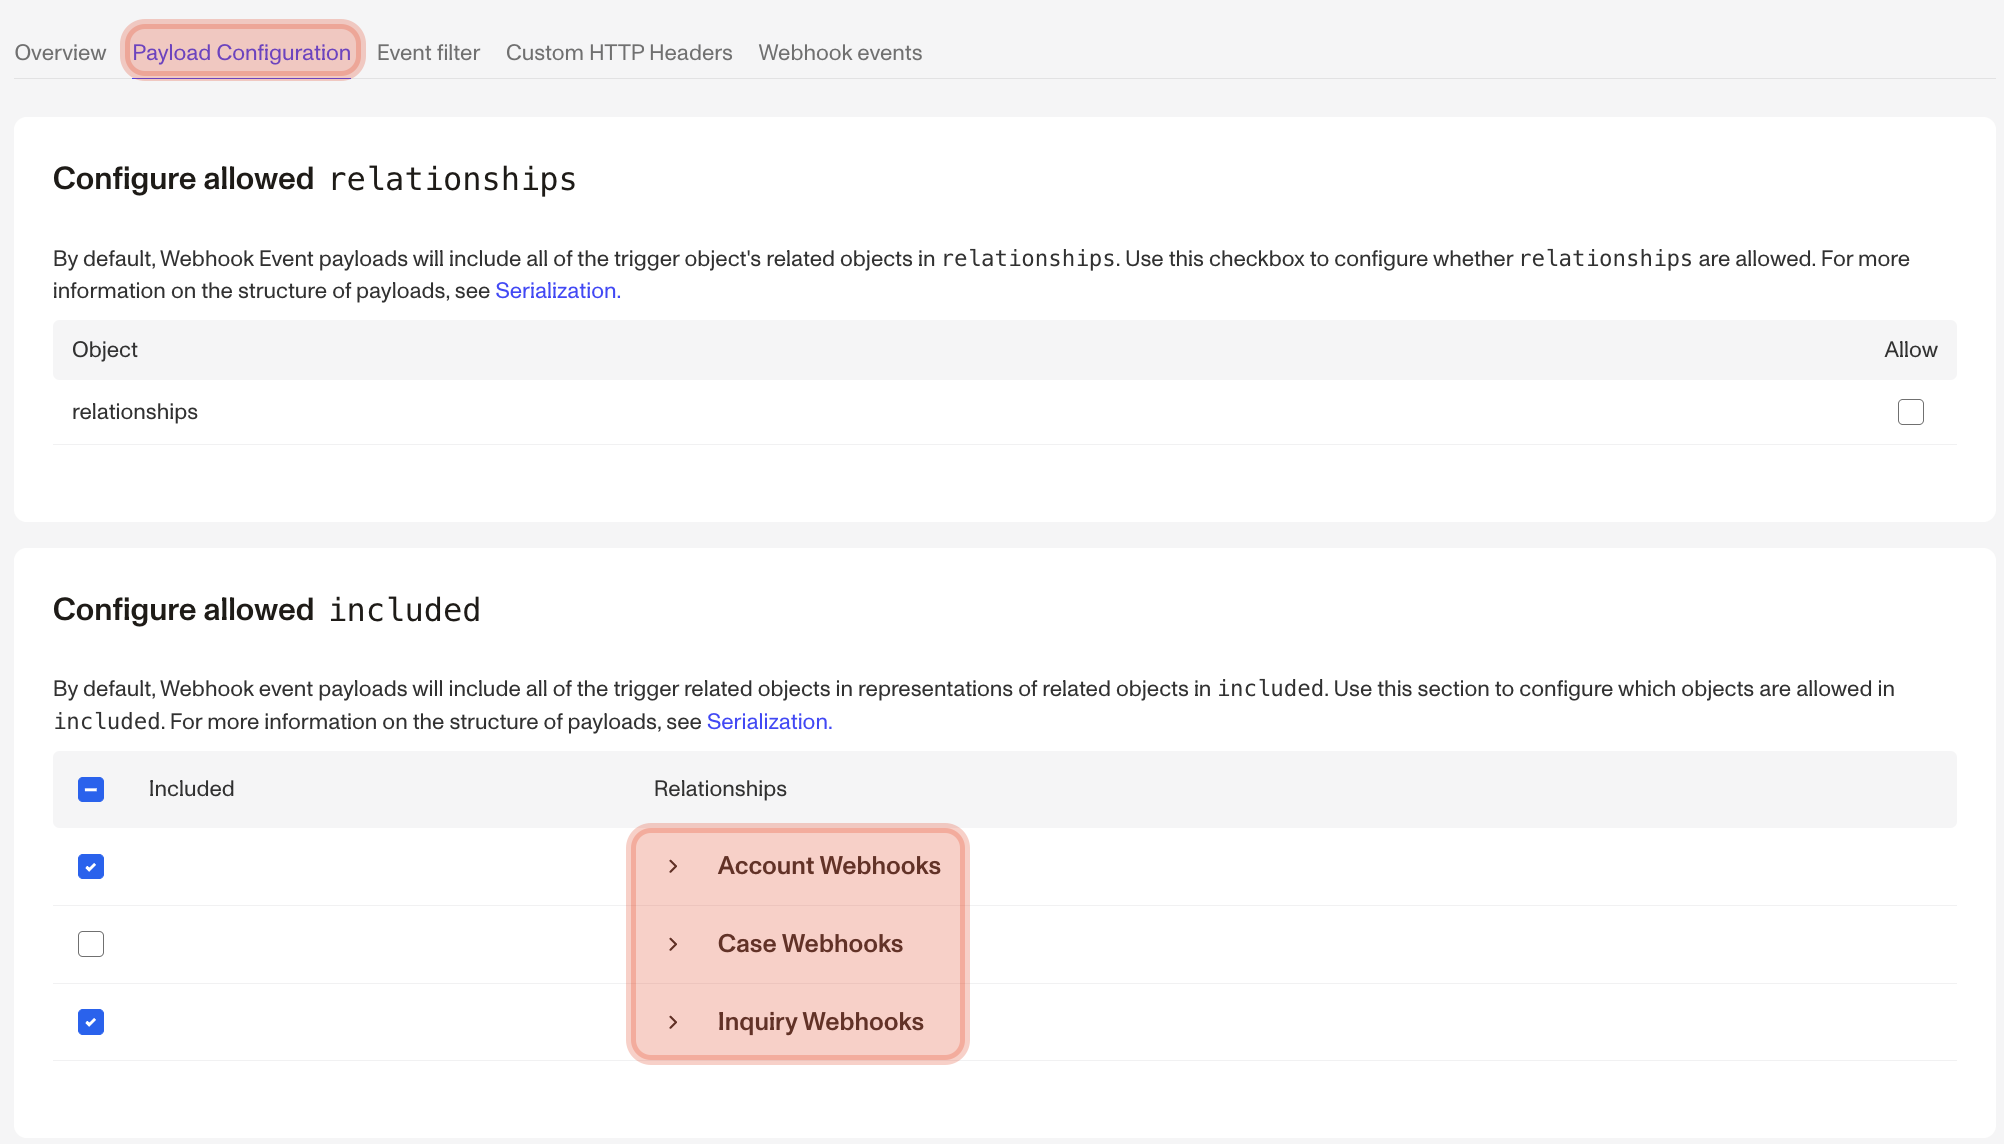Screen dimensions: 2004x1144
Task: Enable the Allow checkbox for relationships
Action: (1911, 411)
